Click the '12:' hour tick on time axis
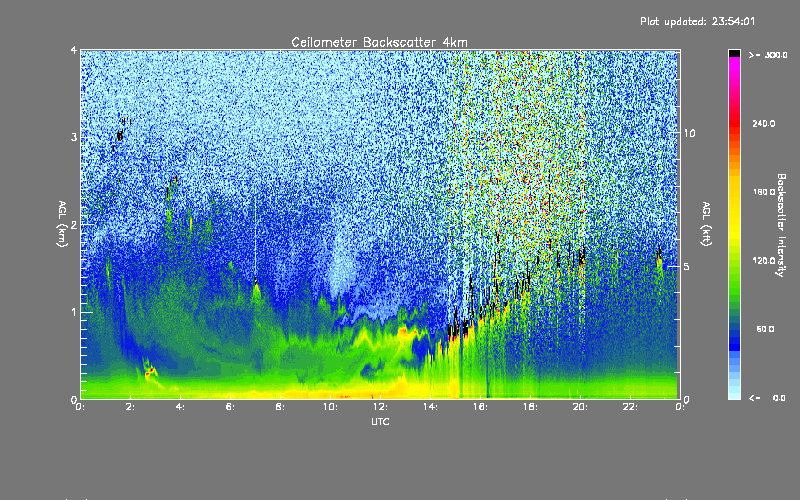The height and width of the screenshot is (500, 800). coord(380,407)
